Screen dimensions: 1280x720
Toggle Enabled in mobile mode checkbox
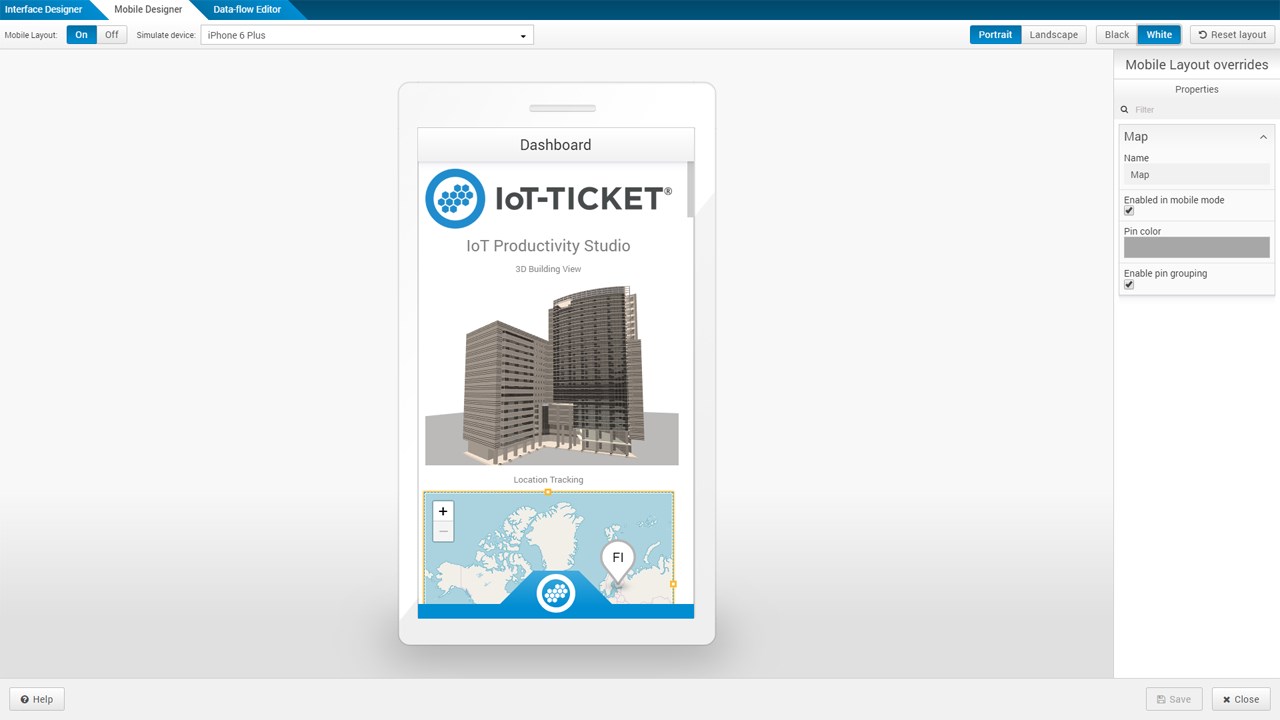1129,211
